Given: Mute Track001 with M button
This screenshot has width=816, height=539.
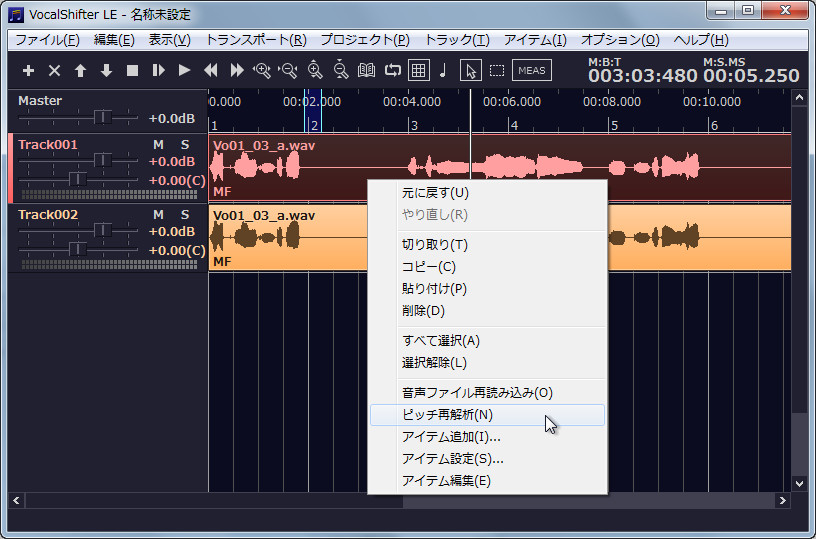Looking at the screenshot, I should (158, 145).
